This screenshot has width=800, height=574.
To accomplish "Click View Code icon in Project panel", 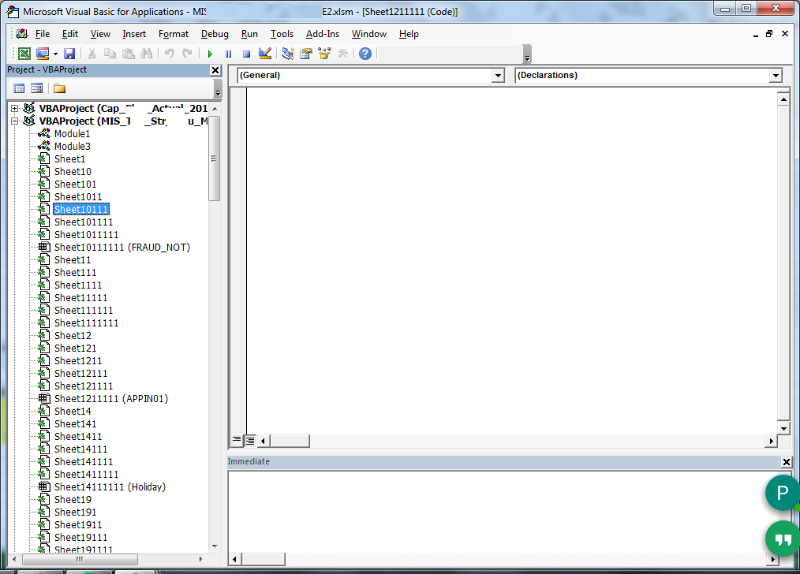I will click(x=19, y=88).
